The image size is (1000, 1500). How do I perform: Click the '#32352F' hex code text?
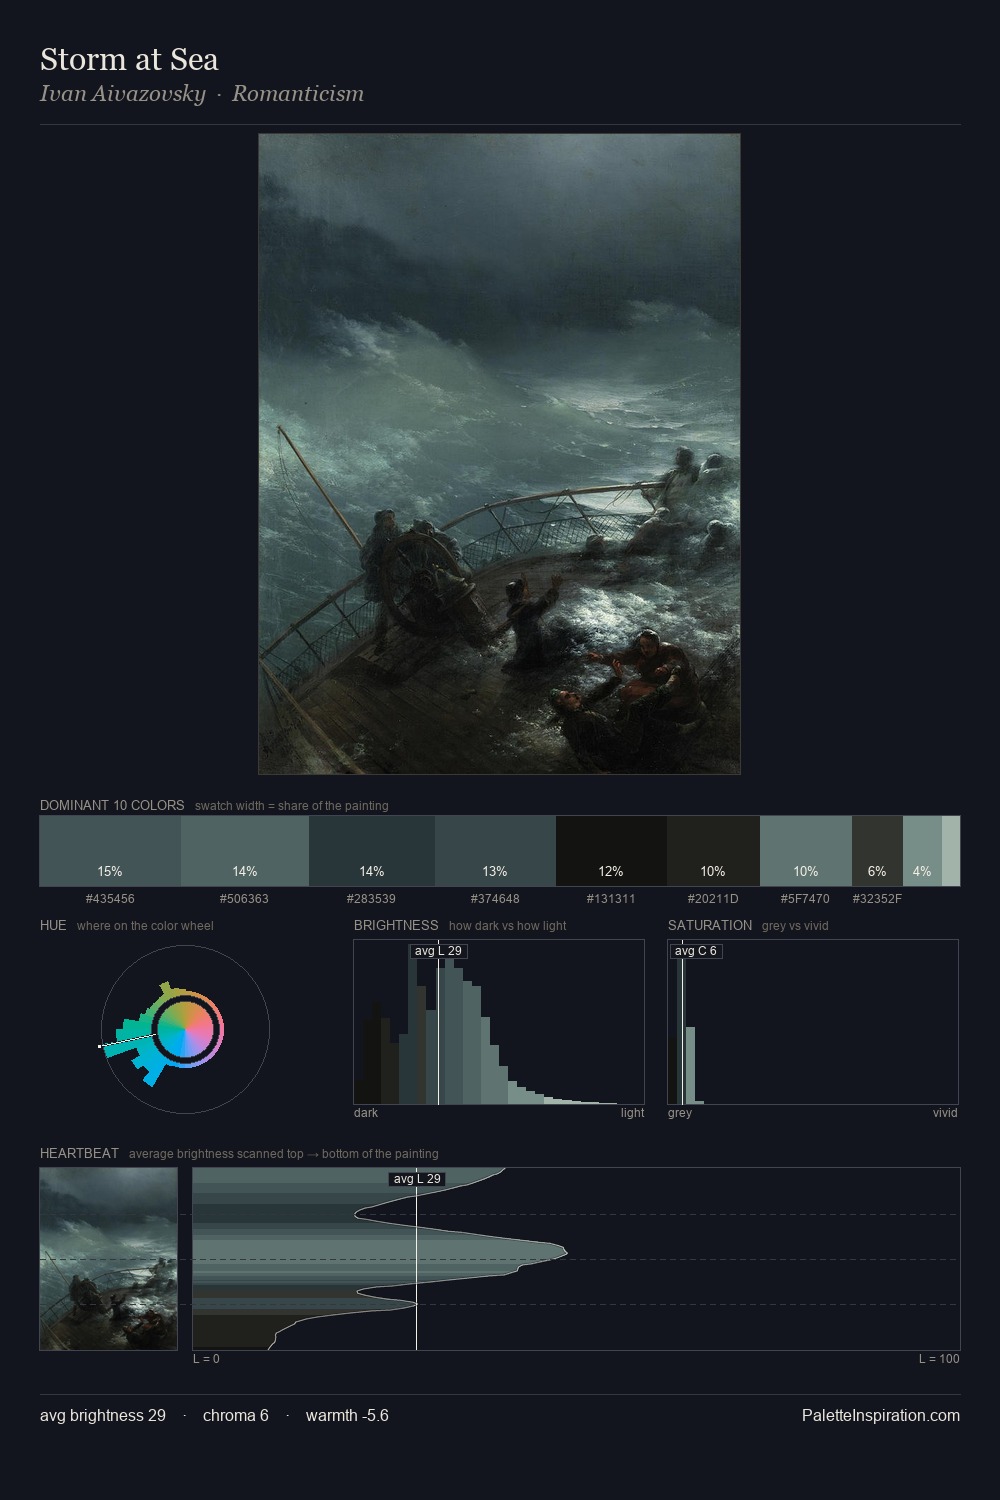(x=877, y=898)
